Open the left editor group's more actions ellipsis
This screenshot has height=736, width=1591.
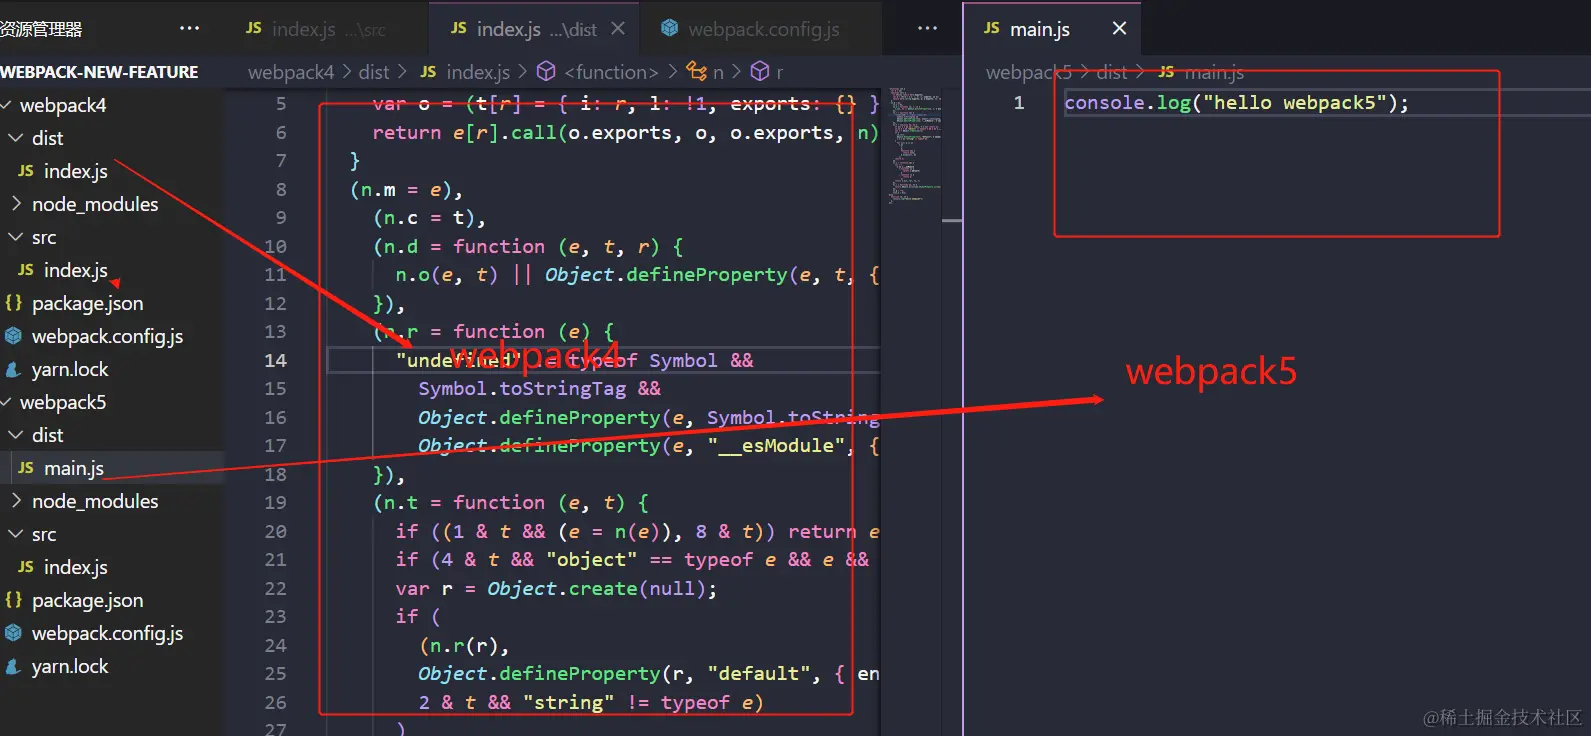(928, 28)
